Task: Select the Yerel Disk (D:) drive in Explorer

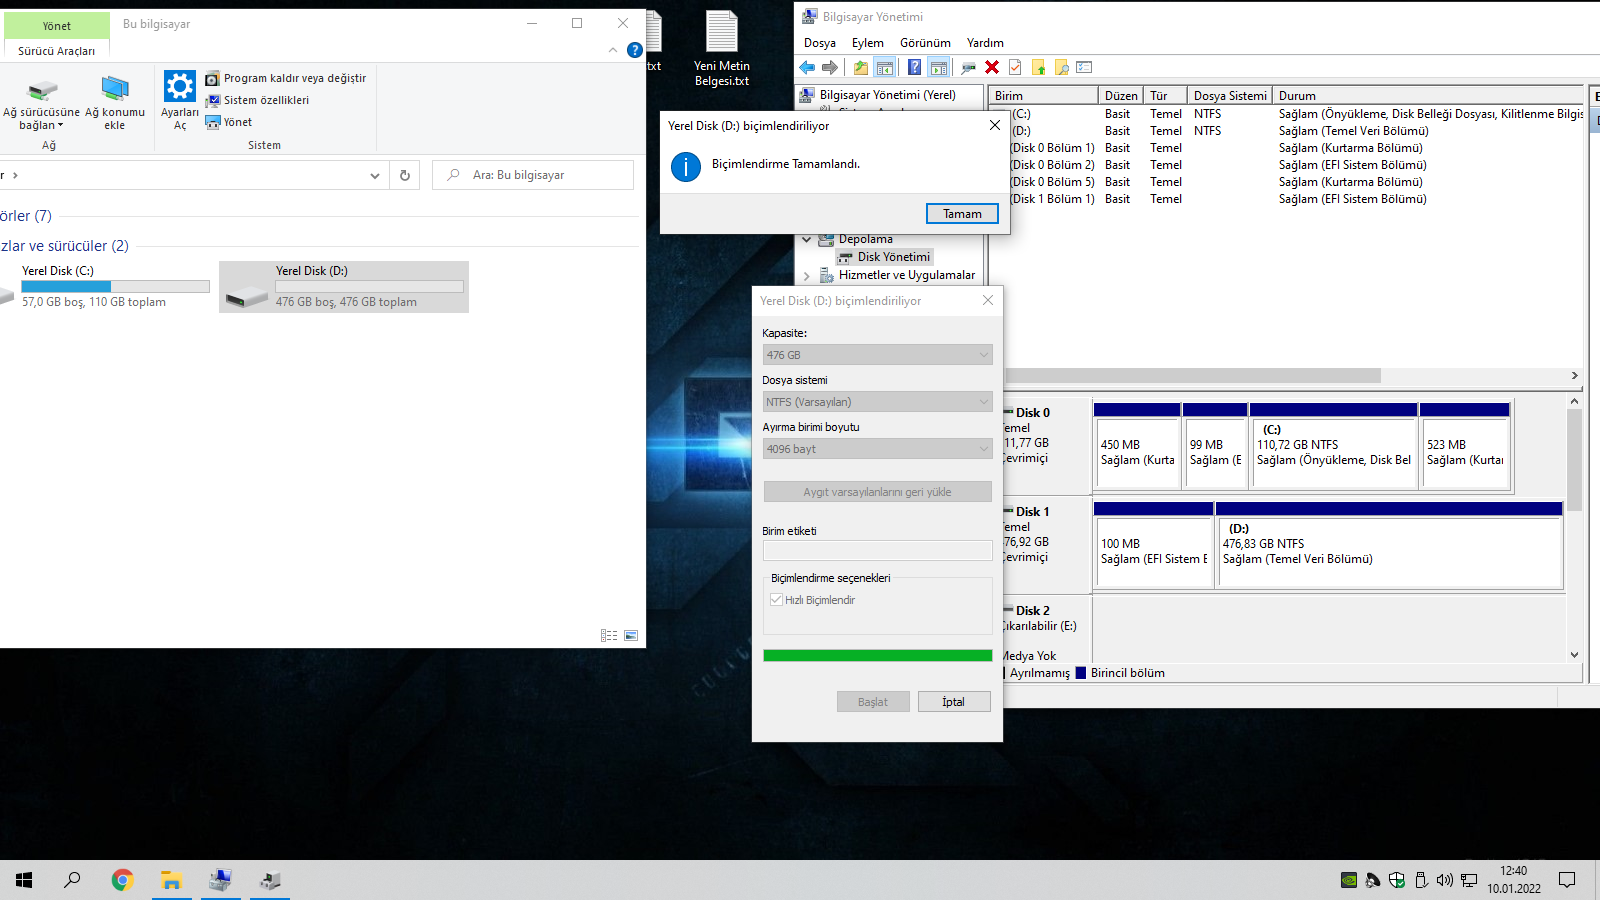Action: [x=344, y=287]
